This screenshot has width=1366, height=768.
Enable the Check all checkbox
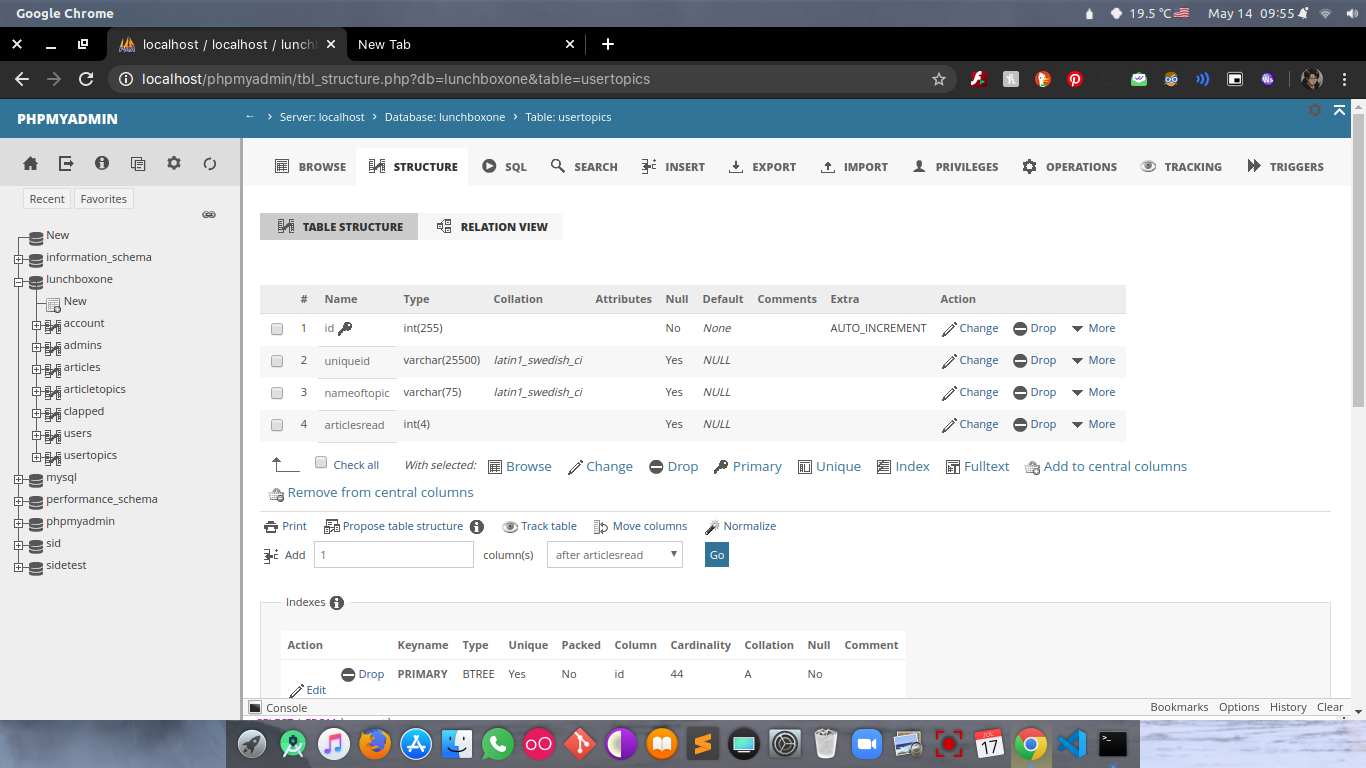321,463
